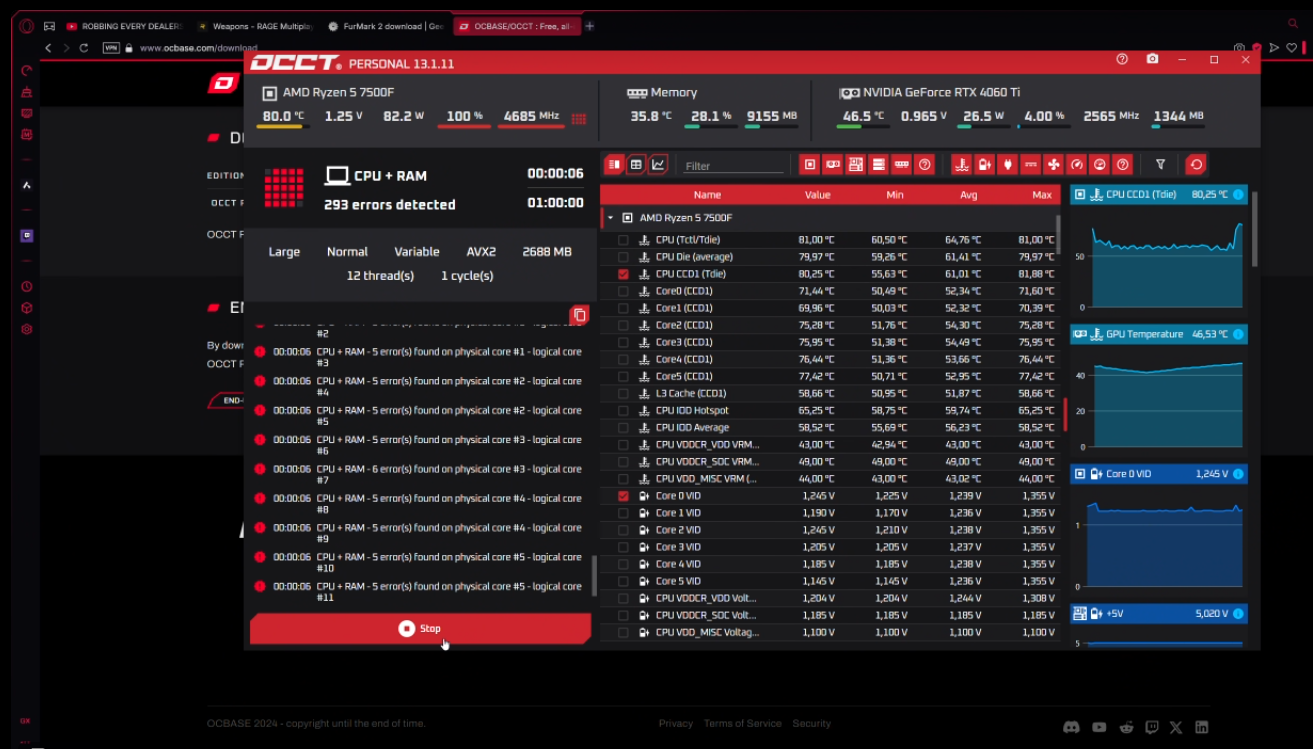Go back in the browser

pos(48,47)
